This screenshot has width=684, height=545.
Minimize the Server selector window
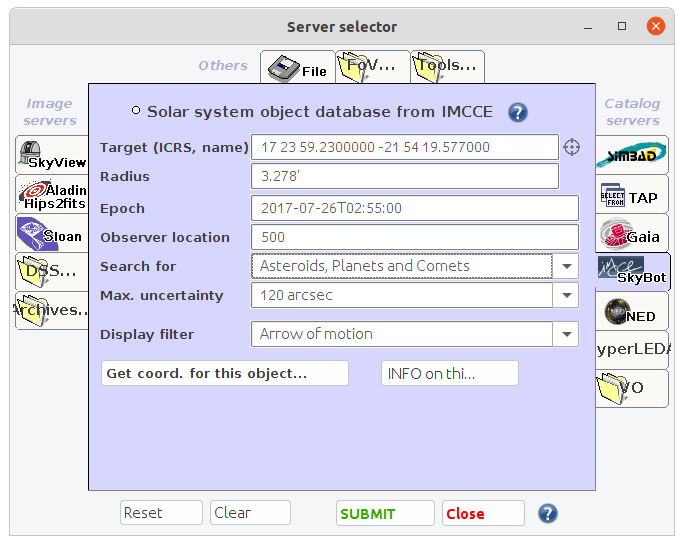point(588,27)
